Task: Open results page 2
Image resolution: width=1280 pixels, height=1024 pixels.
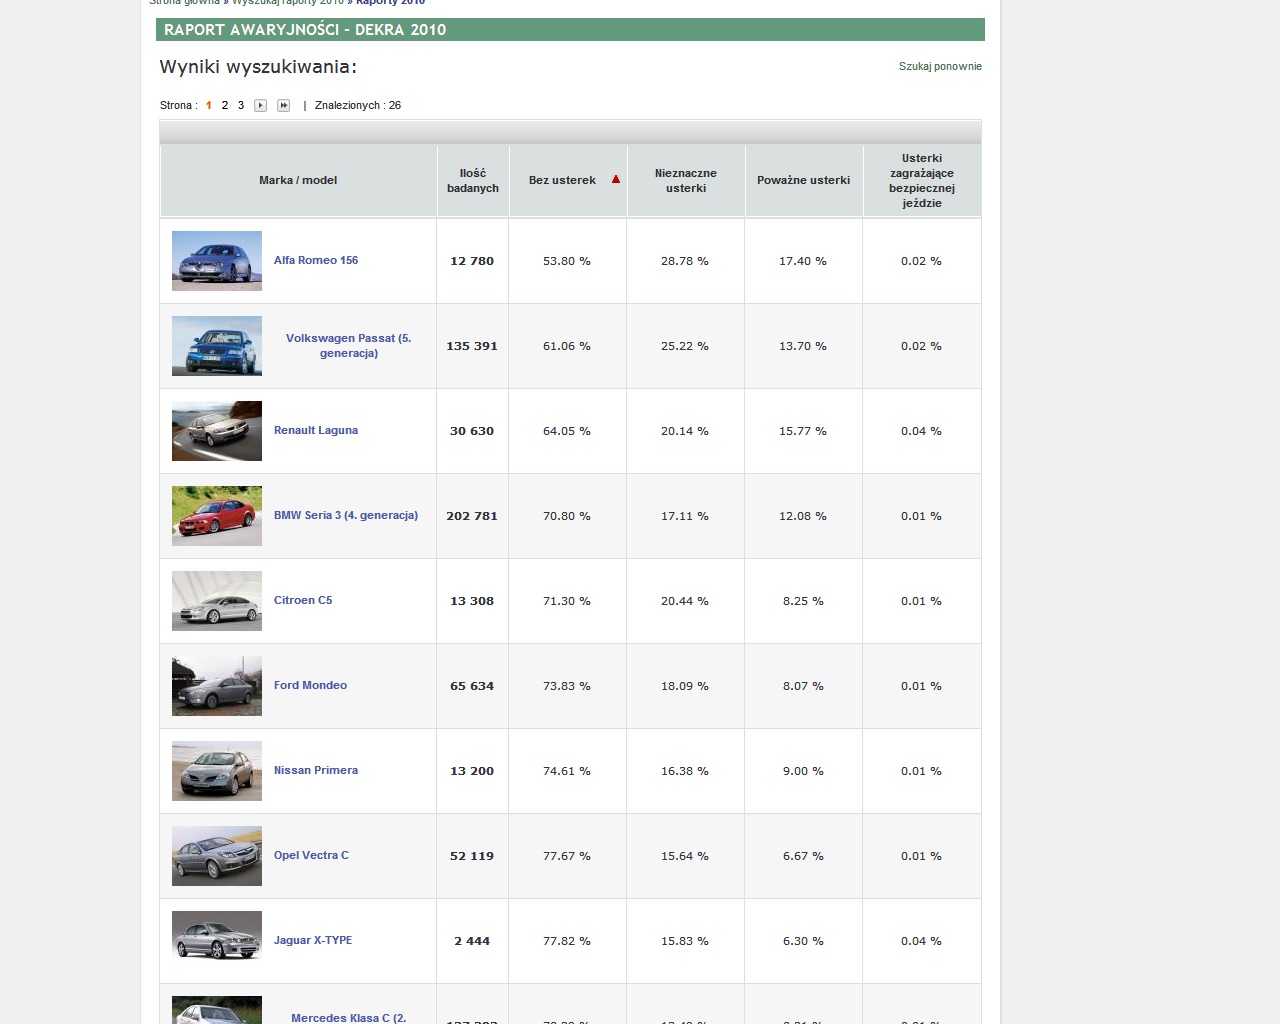Action: (x=225, y=105)
